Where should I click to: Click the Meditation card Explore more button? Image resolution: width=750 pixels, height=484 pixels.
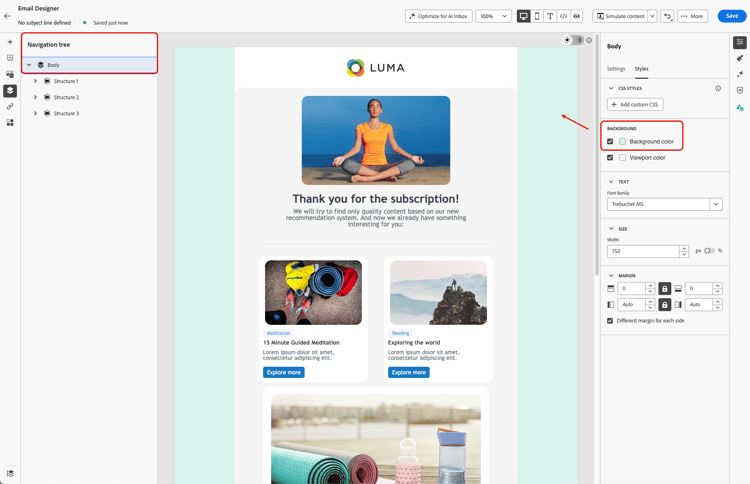pos(284,373)
